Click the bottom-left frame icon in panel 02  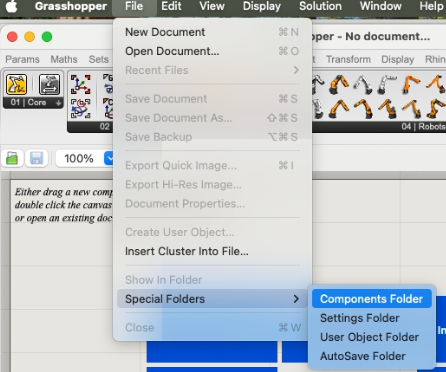80,108
